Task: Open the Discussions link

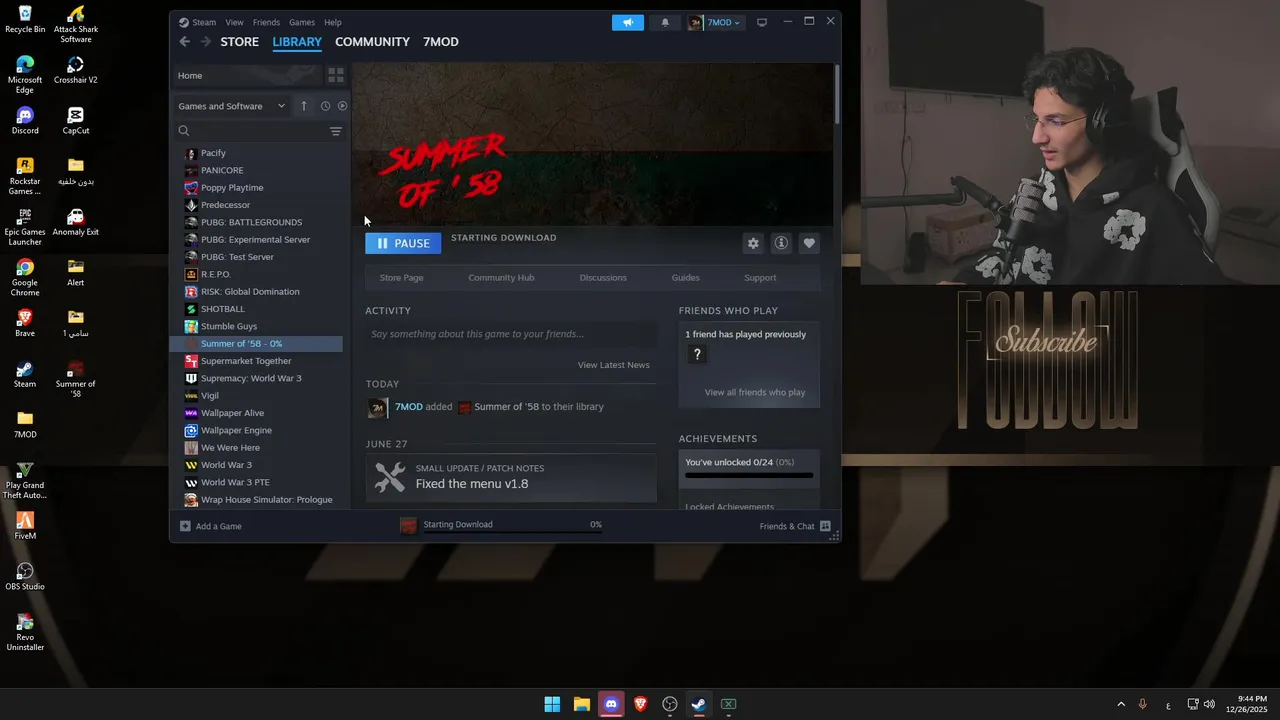Action: tap(603, 278)
